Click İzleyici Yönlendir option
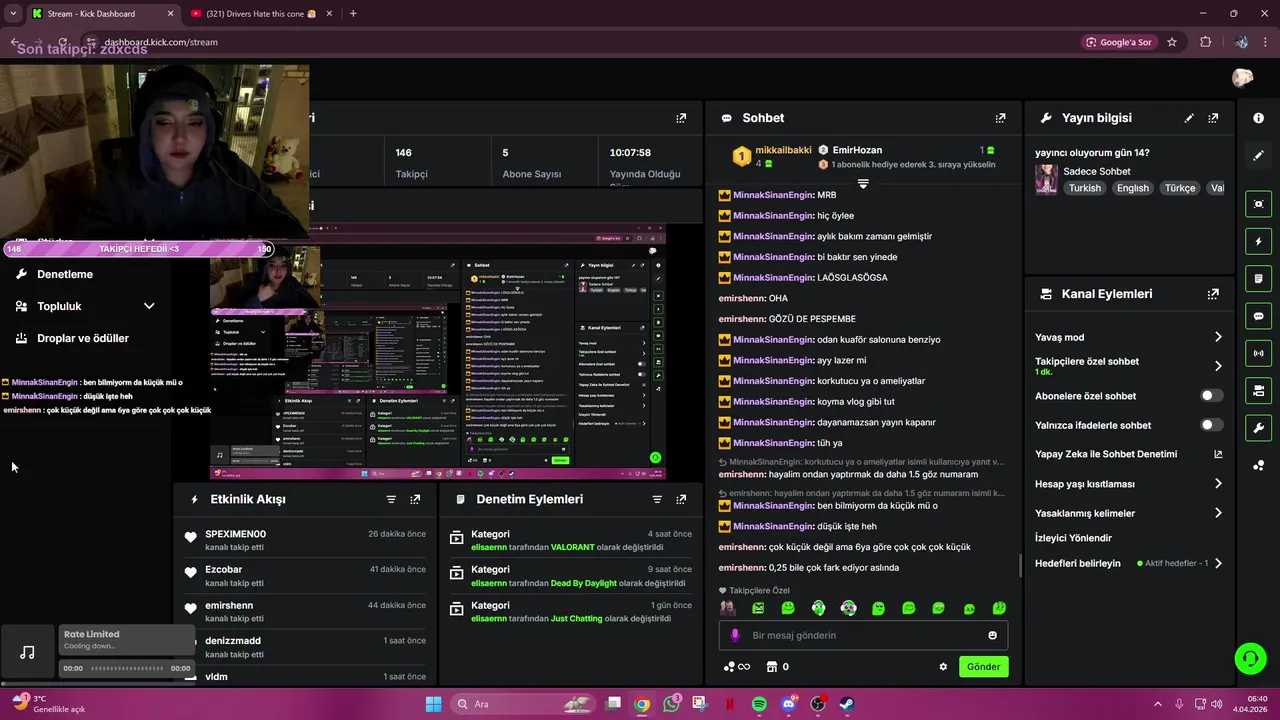The image size is (1280, 720). (1073, 538)
